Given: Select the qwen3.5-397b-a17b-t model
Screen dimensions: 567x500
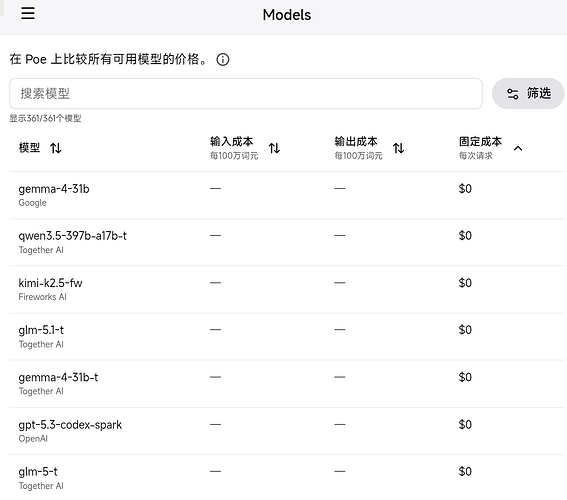Looking at the screenshot, I should pyautogui.click(x=73, y=236).
